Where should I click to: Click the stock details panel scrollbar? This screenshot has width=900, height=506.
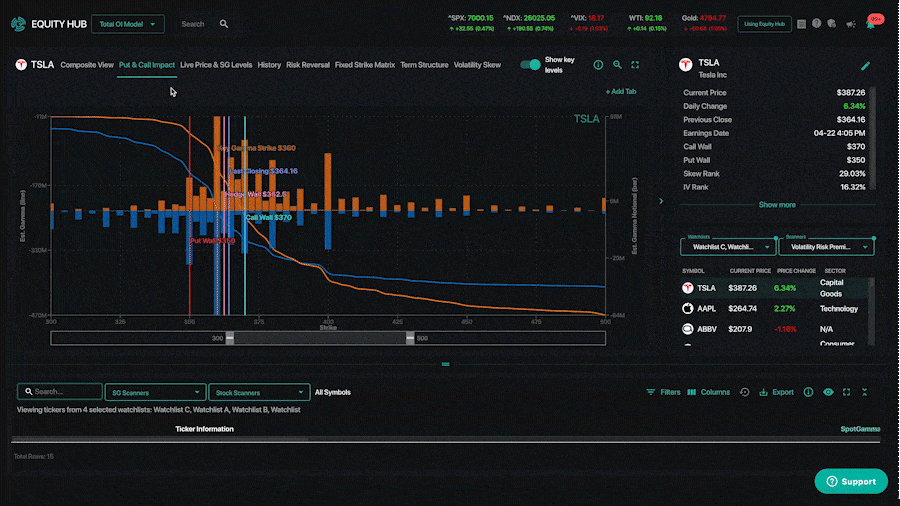tap(872, 138)
